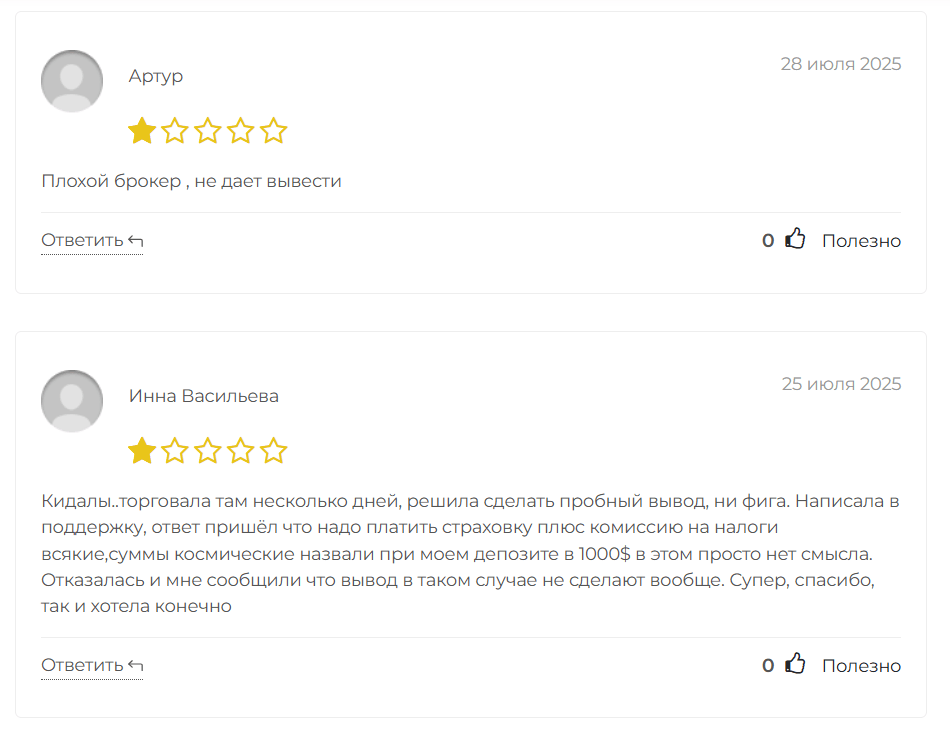Click reply arrow icon in Артур's review
Image resolution: width=950 pixels, height=737 pixels.
click(136, 241)
